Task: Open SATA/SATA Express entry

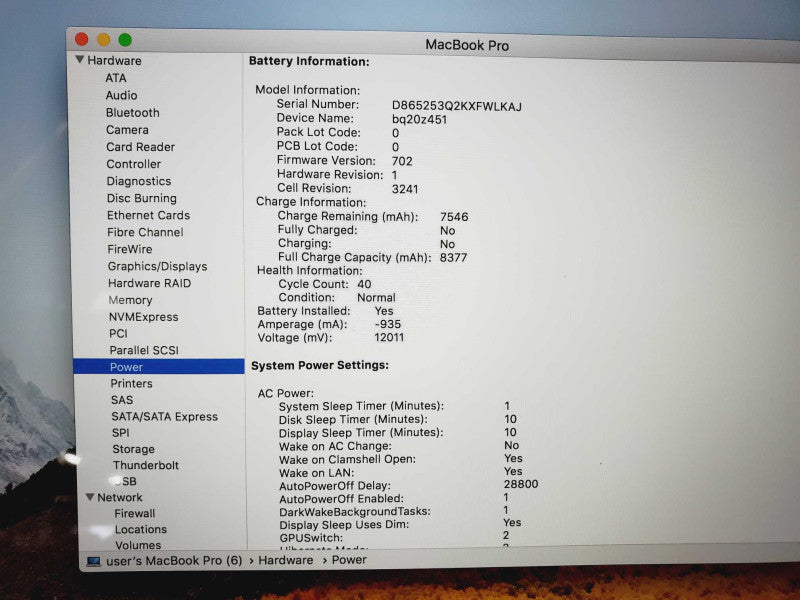Action: tap(165, 416)
